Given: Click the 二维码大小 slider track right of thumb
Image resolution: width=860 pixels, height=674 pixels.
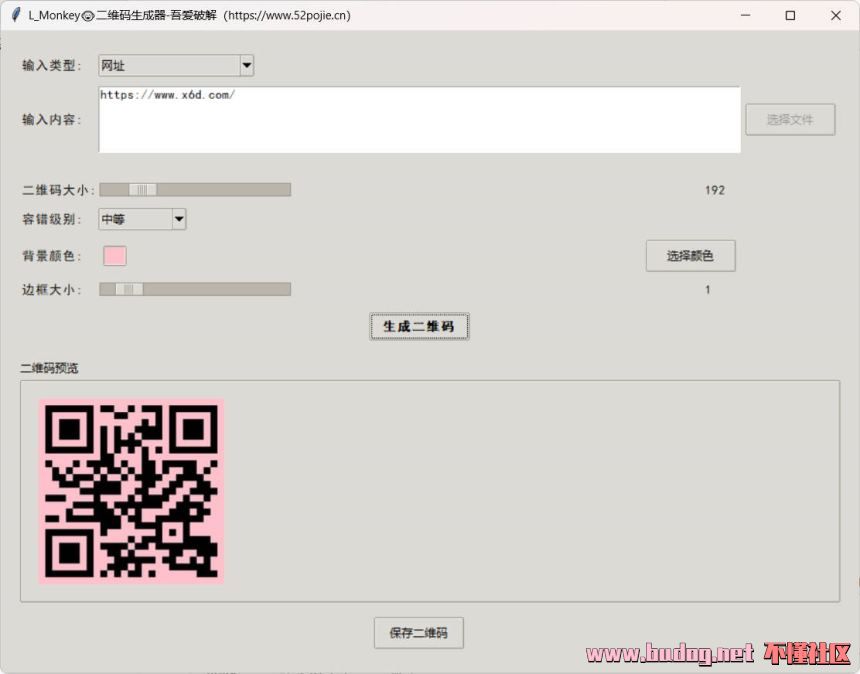Looking at the screenshot, I should (224, 190).
